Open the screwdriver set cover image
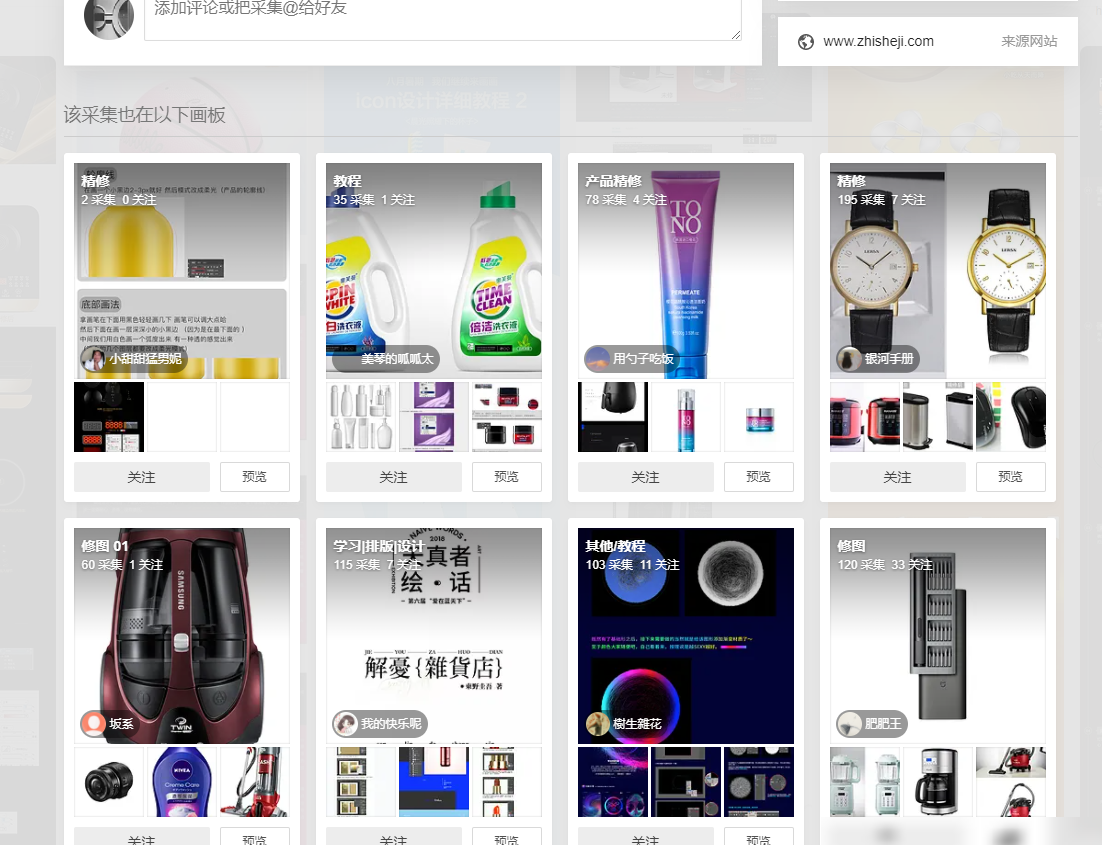Image resolution: width=1102 pixels, height=845 pixels. pos(938,636)
